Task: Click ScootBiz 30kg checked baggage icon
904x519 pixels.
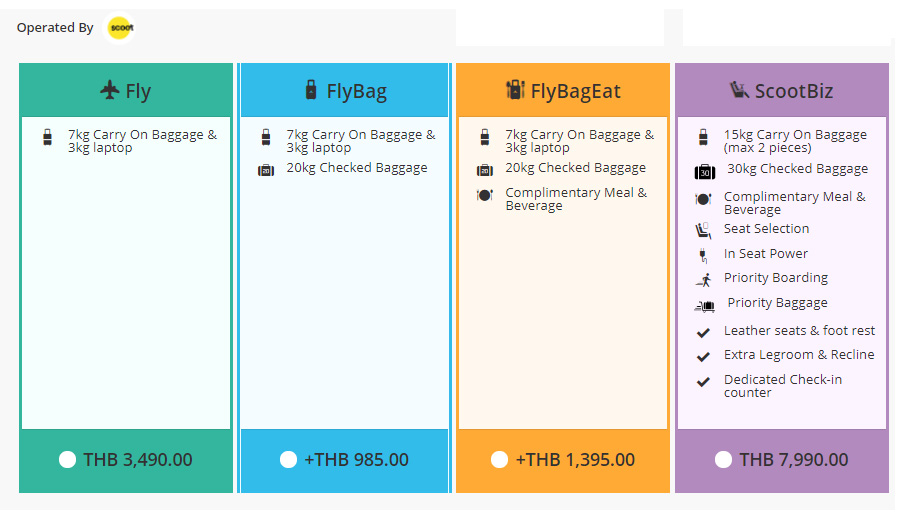Action: 704,171
